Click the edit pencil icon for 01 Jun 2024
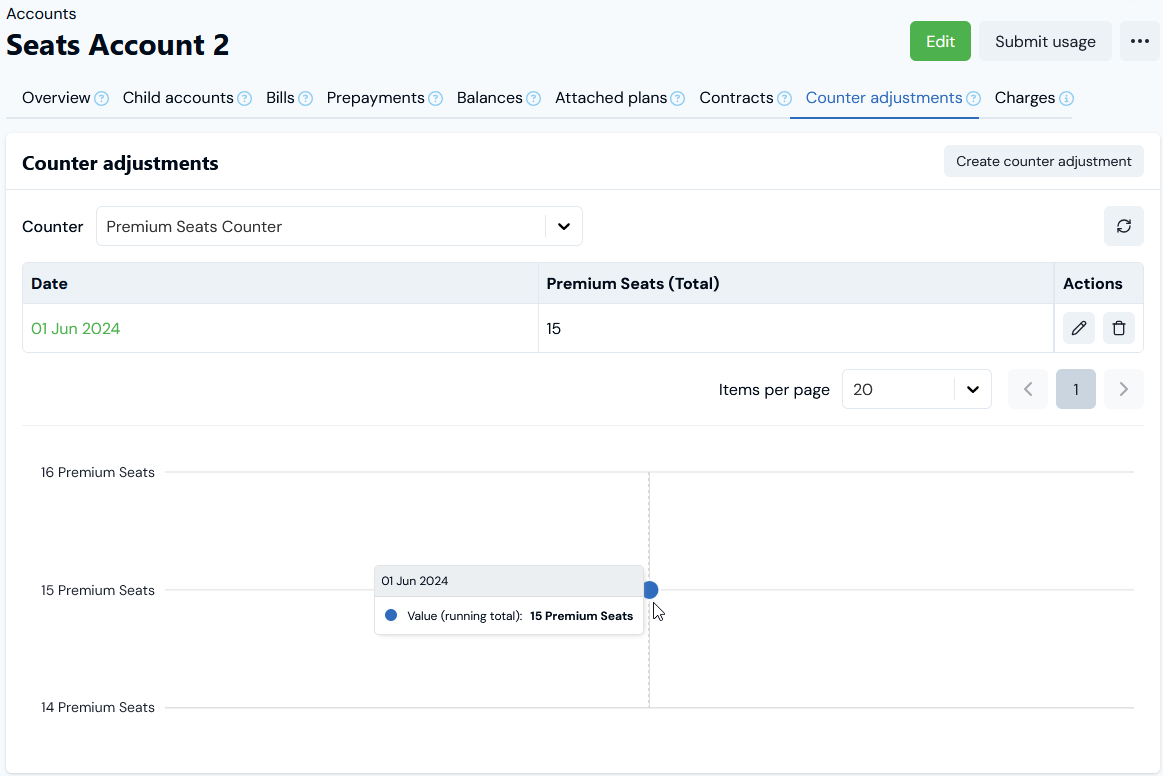The width and height of the screenshot is (1163, 776). [x=1078, y=328]
